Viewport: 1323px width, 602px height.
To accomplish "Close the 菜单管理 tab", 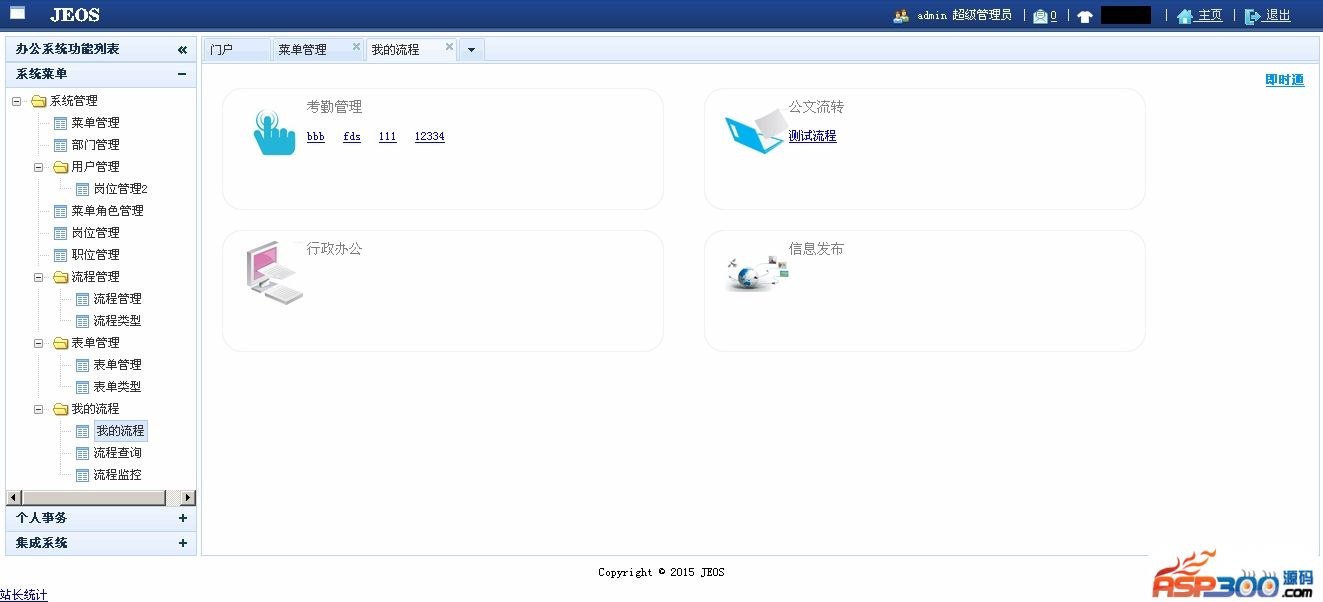I will point(356,46).
